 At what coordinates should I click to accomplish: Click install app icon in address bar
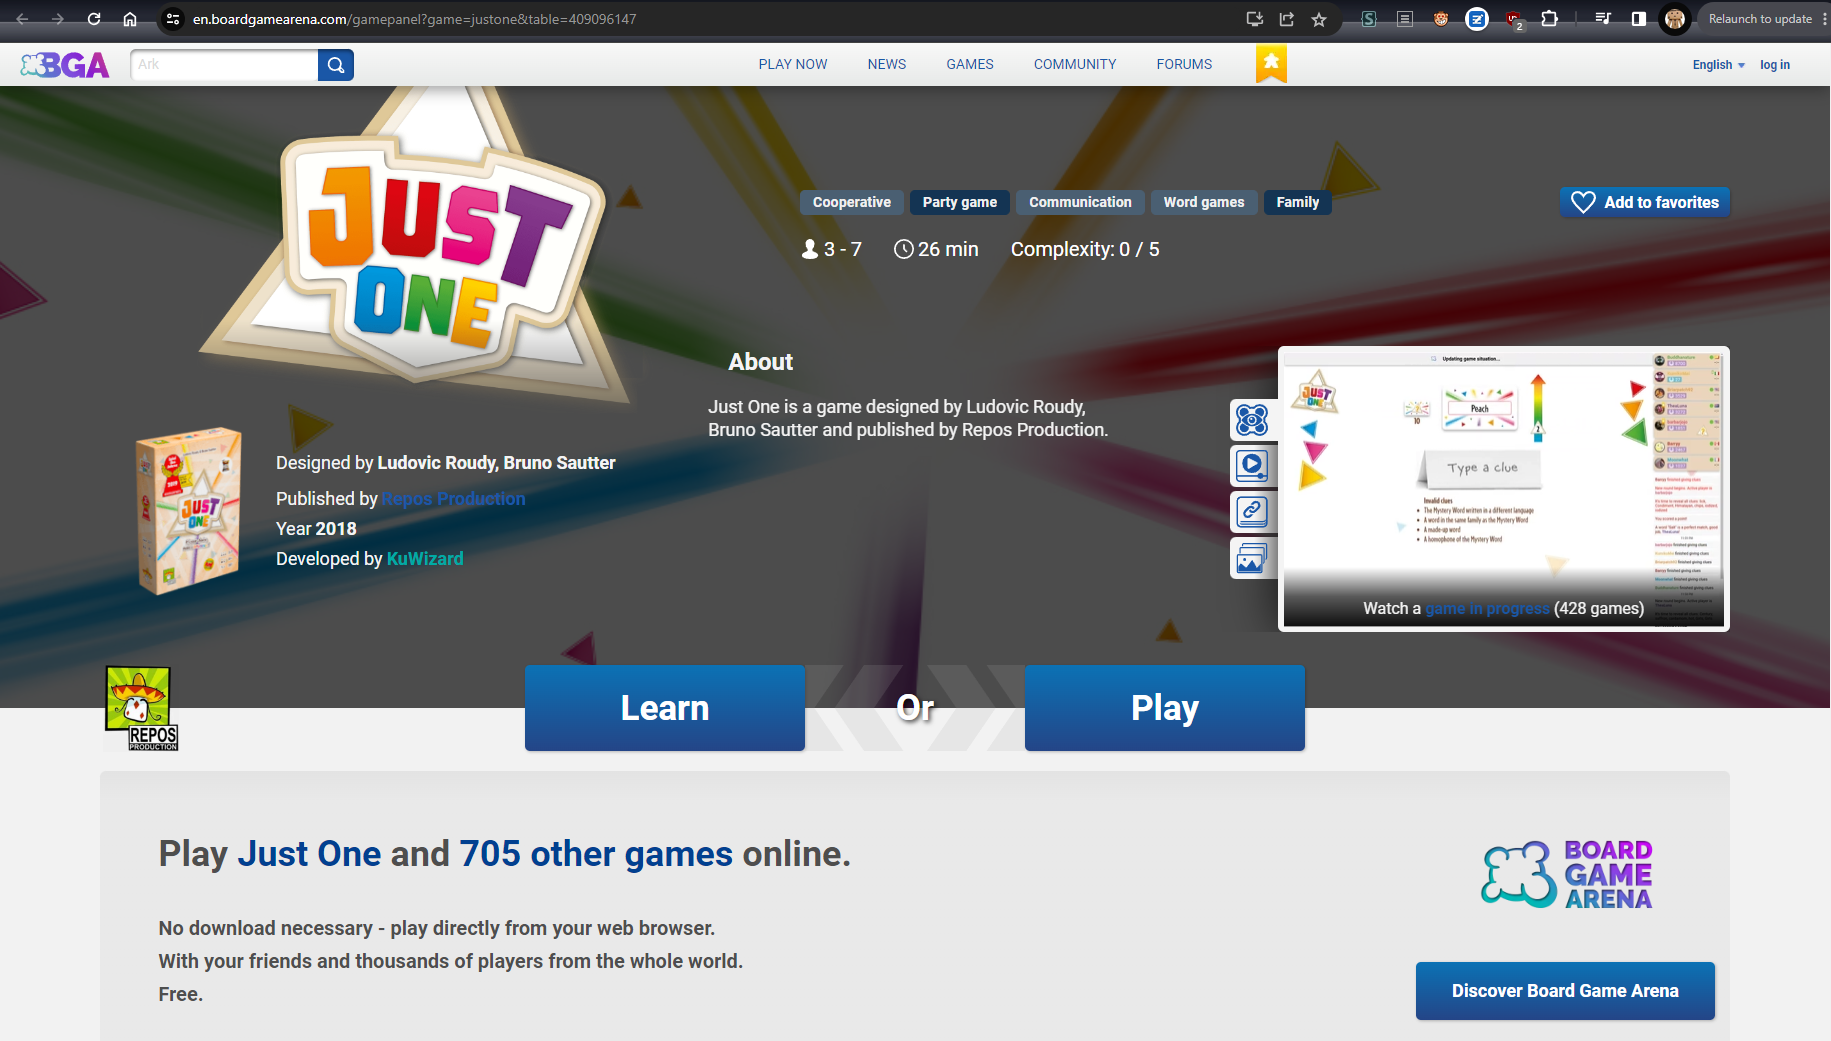point(1255,19)
